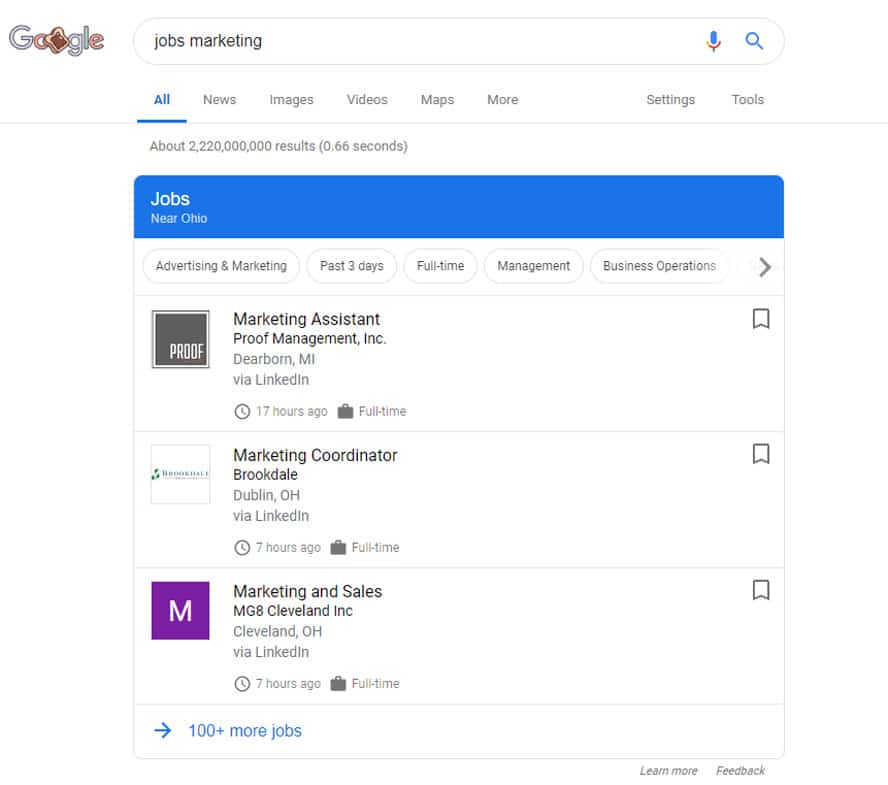Toggle the Full-time filter chip

click(x=440, y=266)
